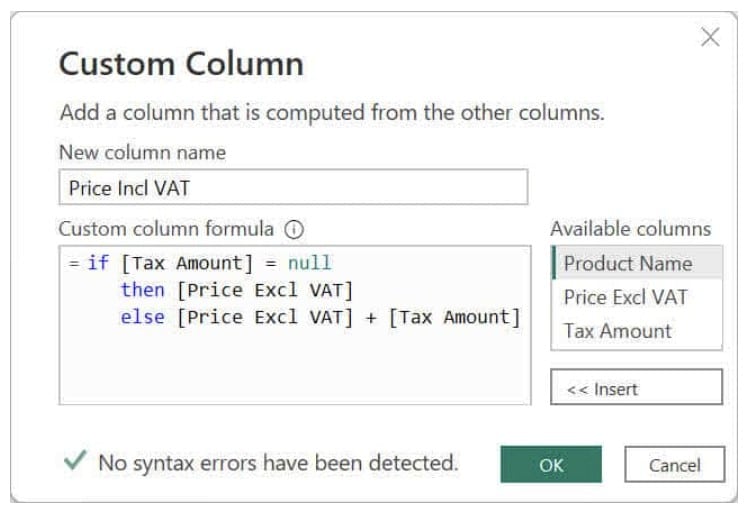750x512 pixels.
Task: Click inside the custom column formula editor
Action: click(295, 325)
